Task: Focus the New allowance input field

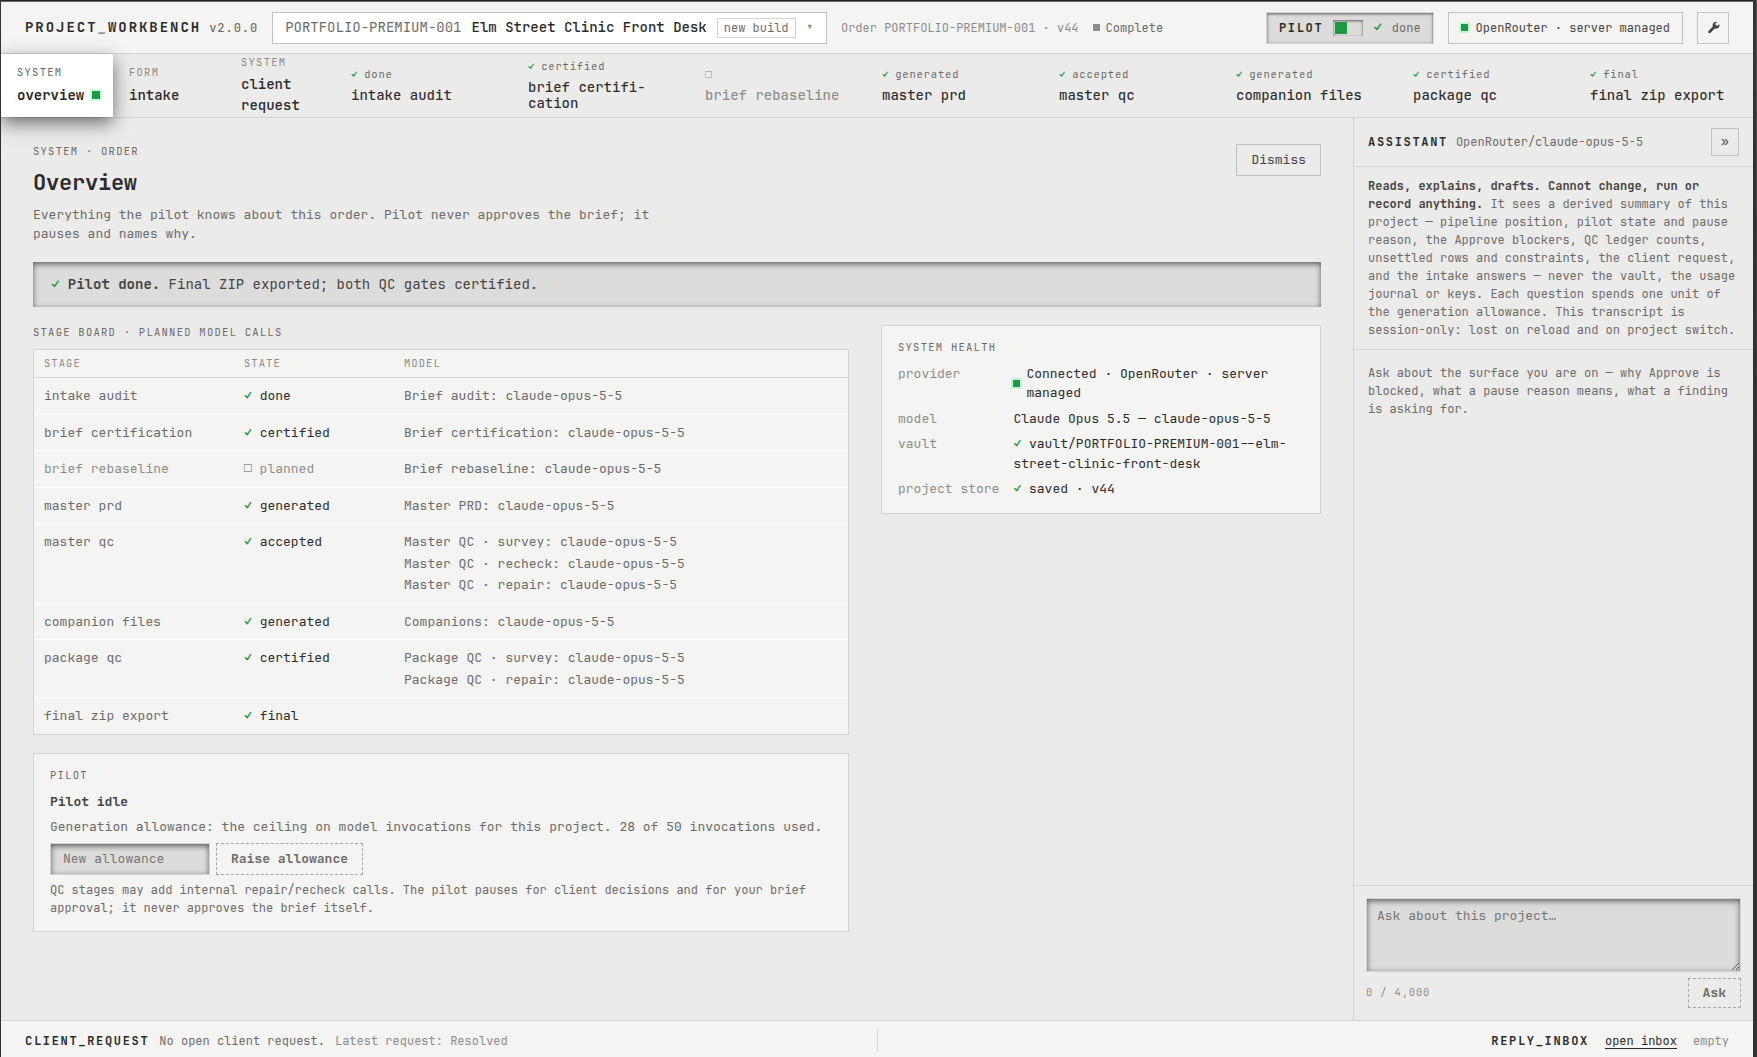Action: pyautogui.click(x=130, y=859)
